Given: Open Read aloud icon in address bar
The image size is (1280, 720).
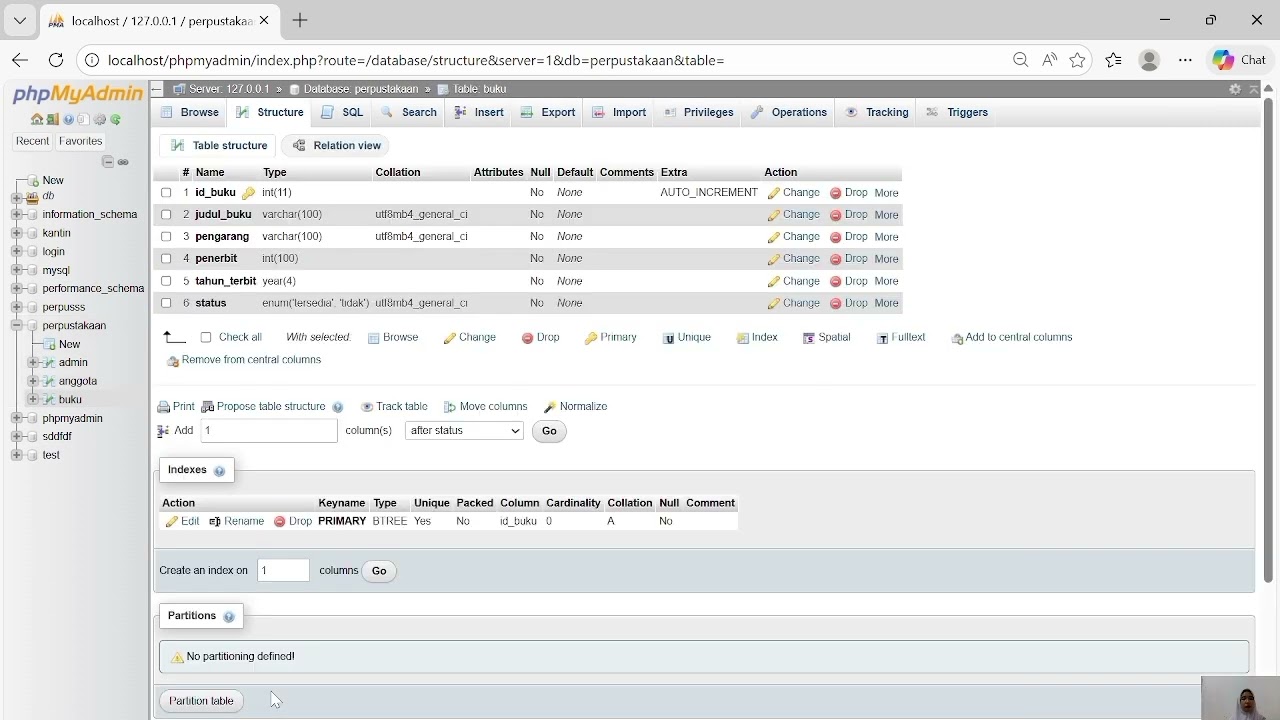Looking at the screenshot, I should point(1049,60).
